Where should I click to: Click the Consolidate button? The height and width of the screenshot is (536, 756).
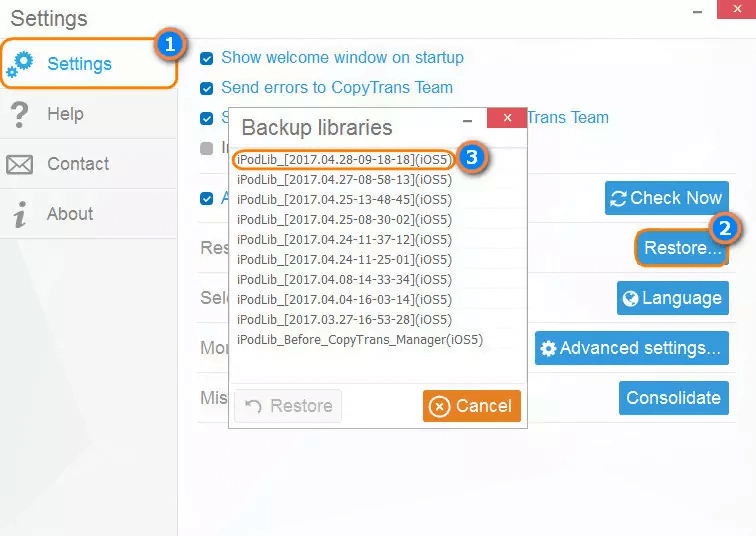pos(674,398)
